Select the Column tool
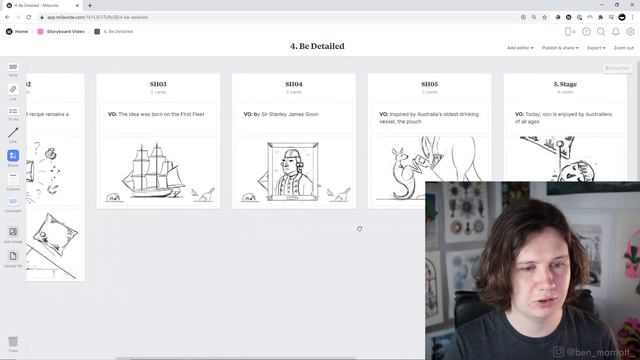The width and height of the screenshot is (640, 360). [x=13, y=182]
